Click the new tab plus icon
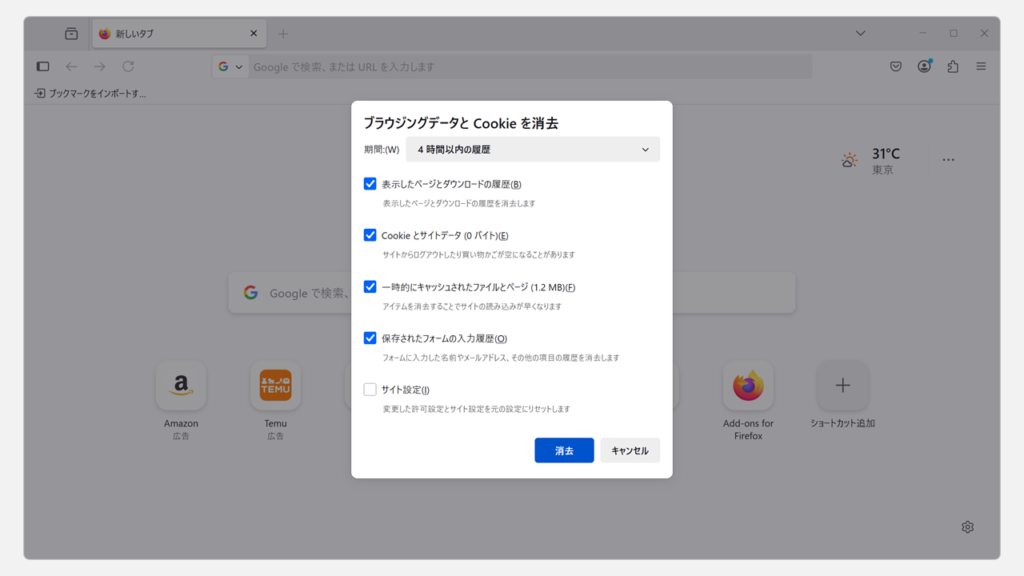The height and width of the screenshot is (576, 1024). click(283, 33)
